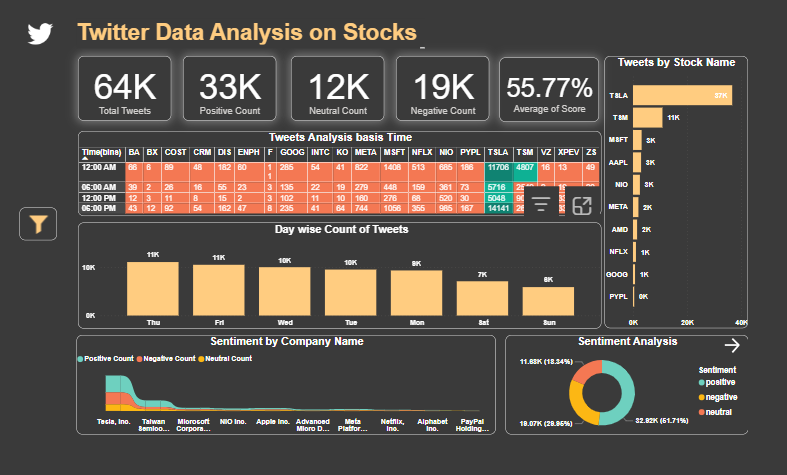787x475 pixels.
Task: Toggle Neutral Count legend item
Action: tap(230, 358)
